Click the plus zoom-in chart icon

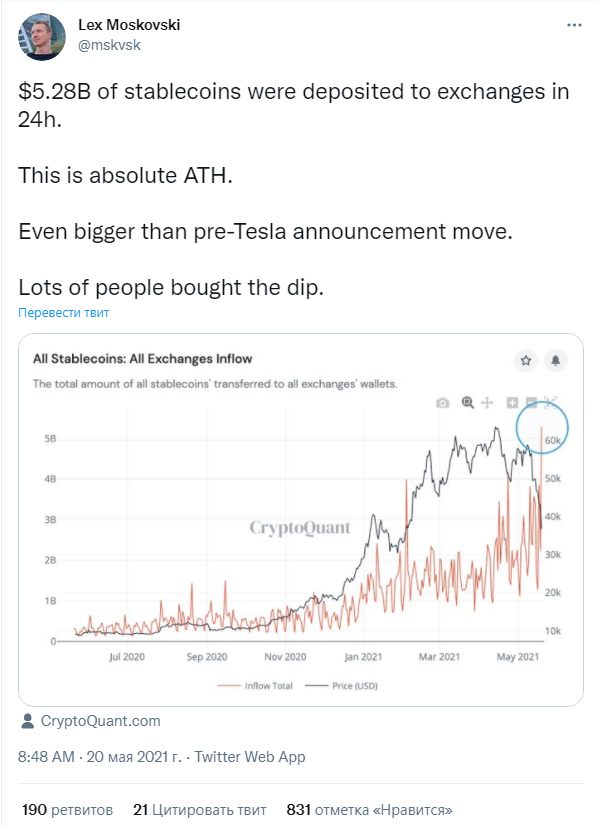click(x=512, y=402)
